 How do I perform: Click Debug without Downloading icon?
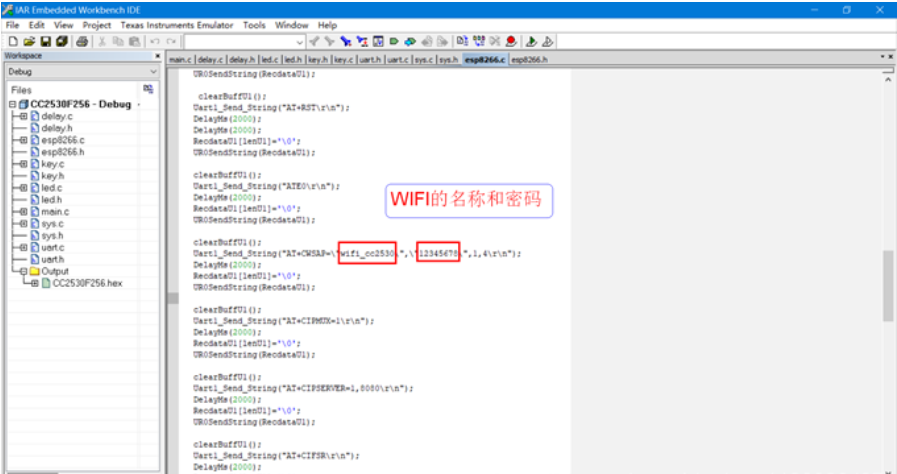click(x=547, y=41)
